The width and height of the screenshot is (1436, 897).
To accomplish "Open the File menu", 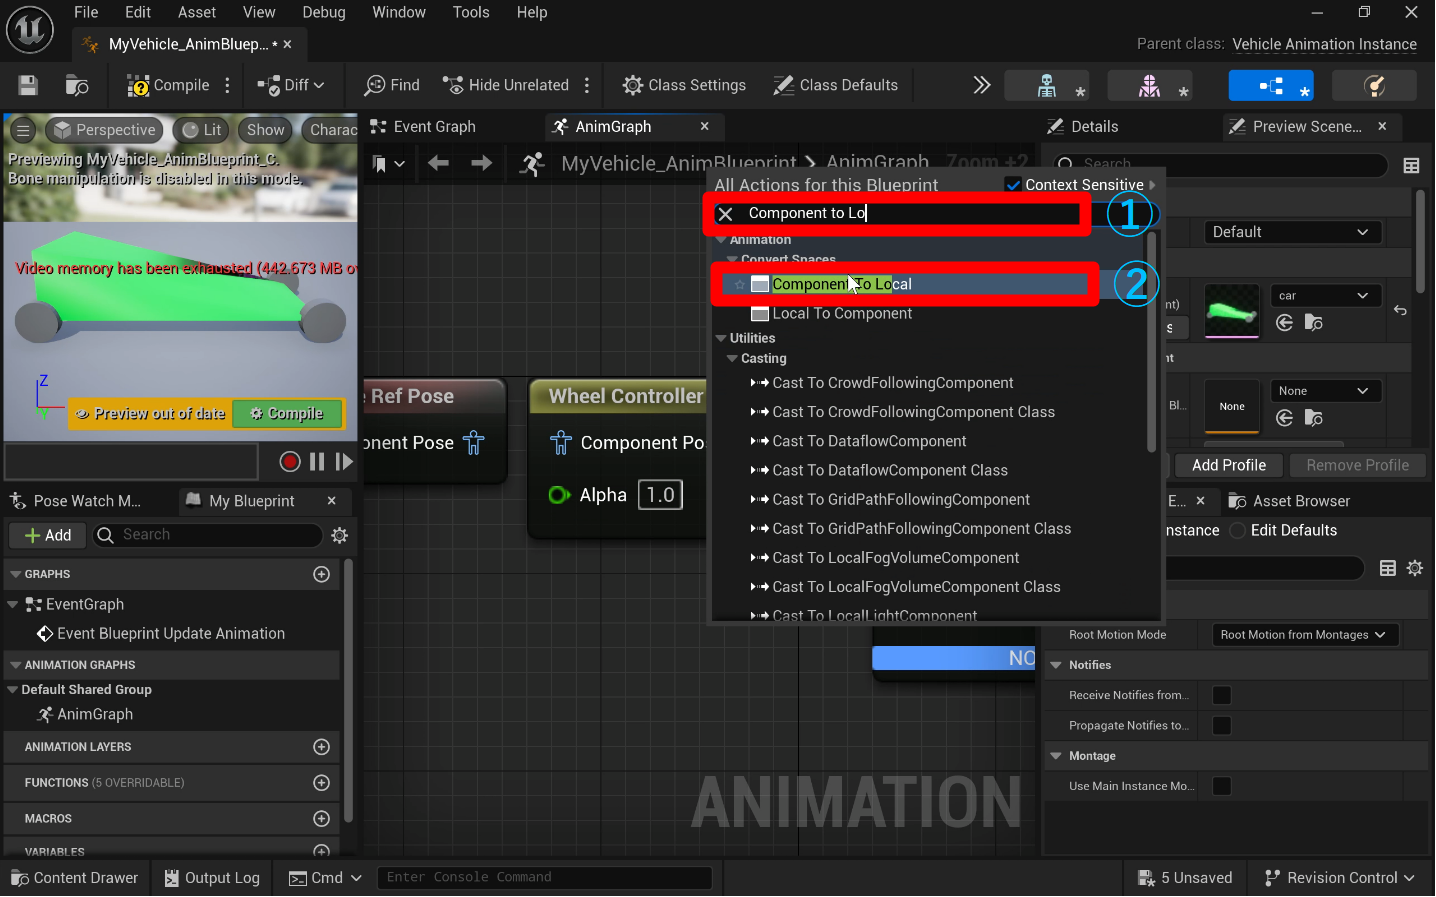I will pos(86,12).
